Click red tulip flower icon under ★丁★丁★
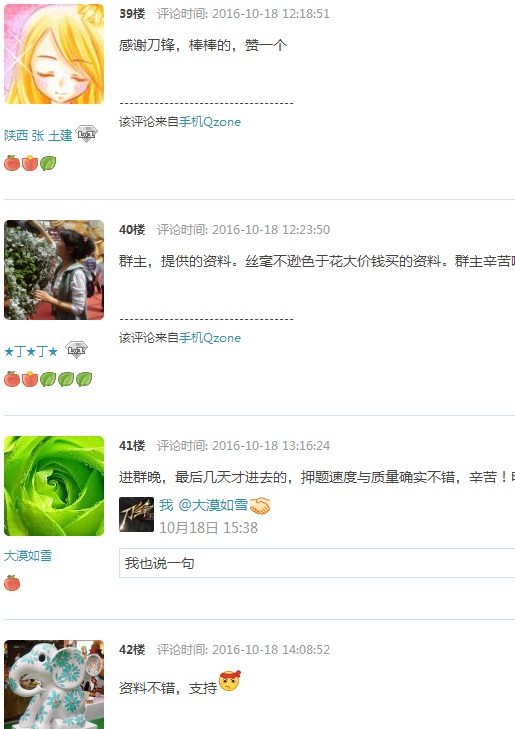Viewport: 515px width, 729px height. coord(30,379)
